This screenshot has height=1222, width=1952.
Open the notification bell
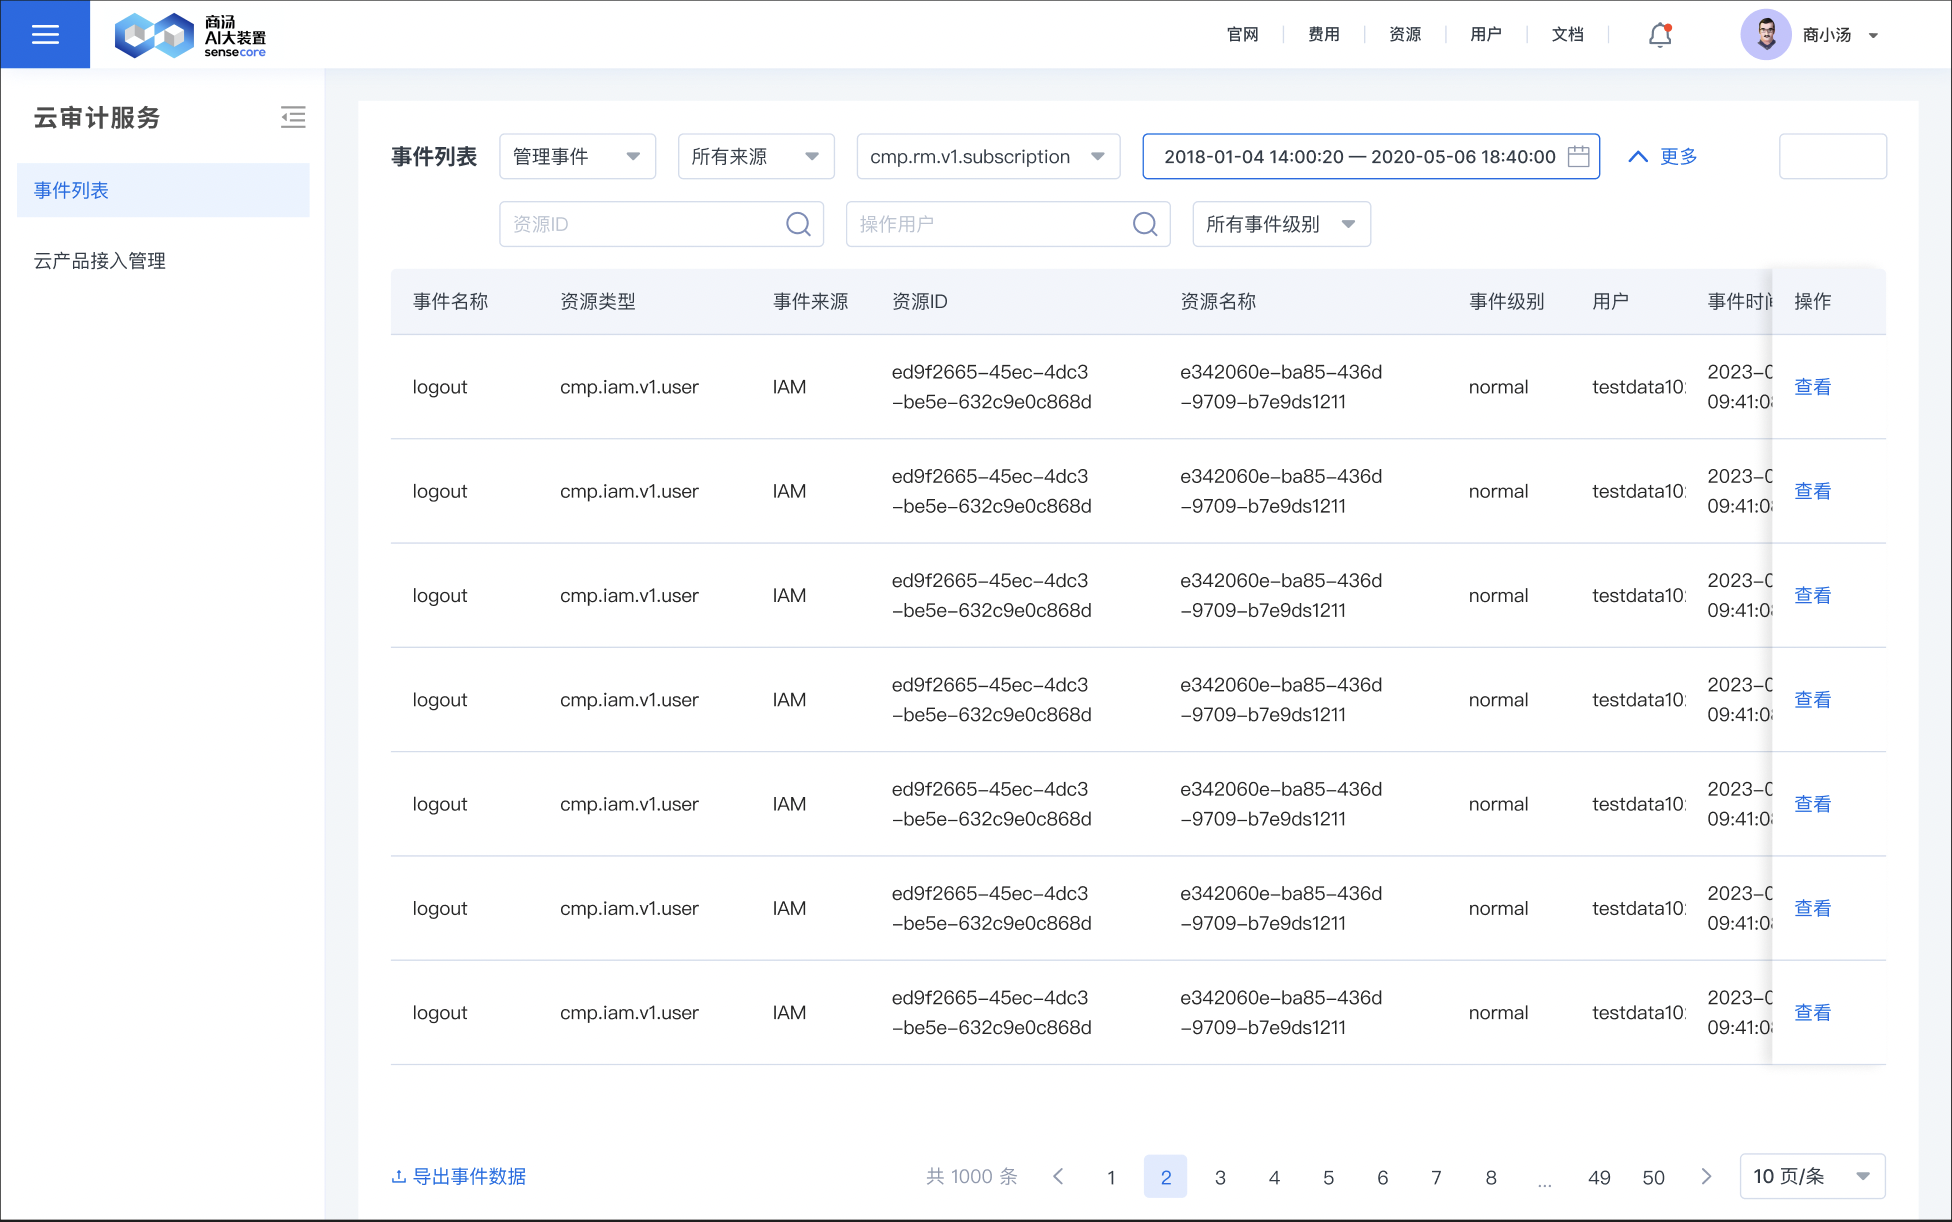(1660, 35)
